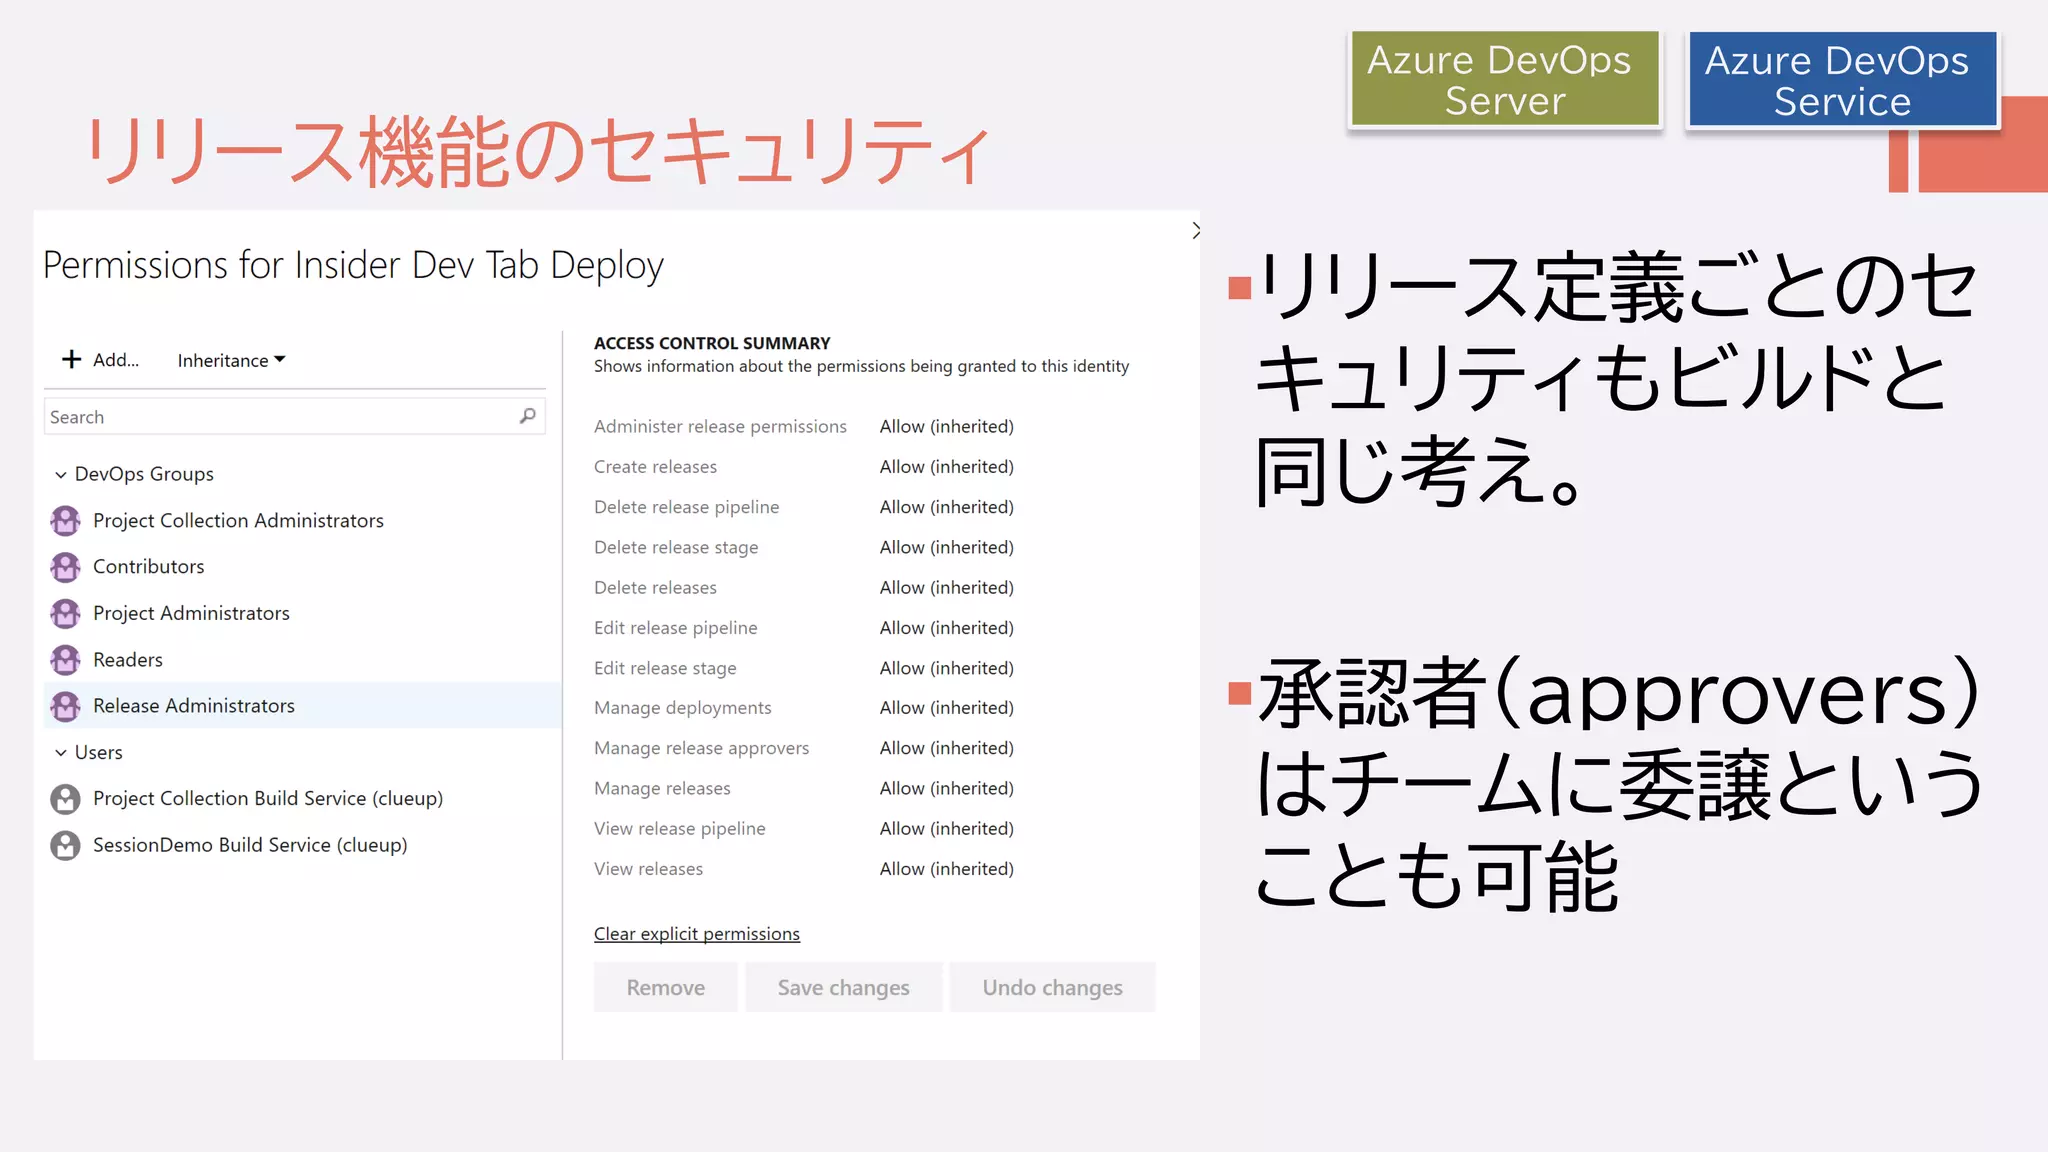
Task: Click the Delete release stage label
Action: click(x=676, y=547)
